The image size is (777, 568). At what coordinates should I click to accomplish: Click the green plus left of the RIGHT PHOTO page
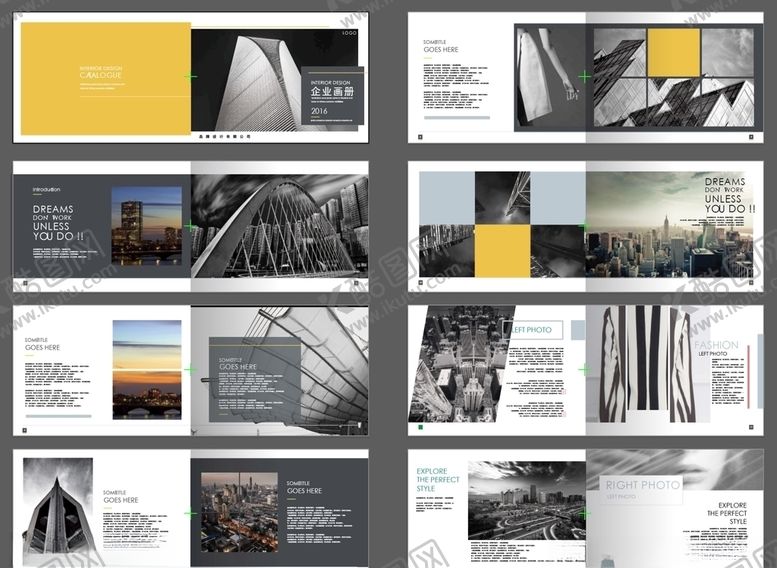(x=584, y=513)
